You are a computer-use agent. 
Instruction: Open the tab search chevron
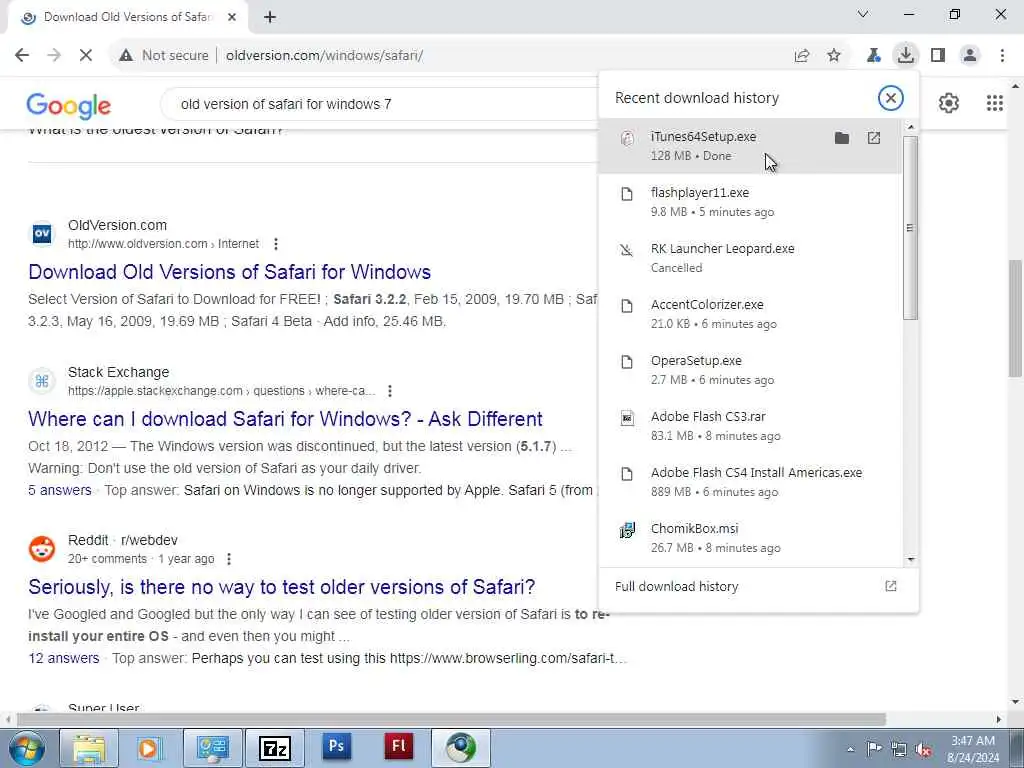(863, 14)
